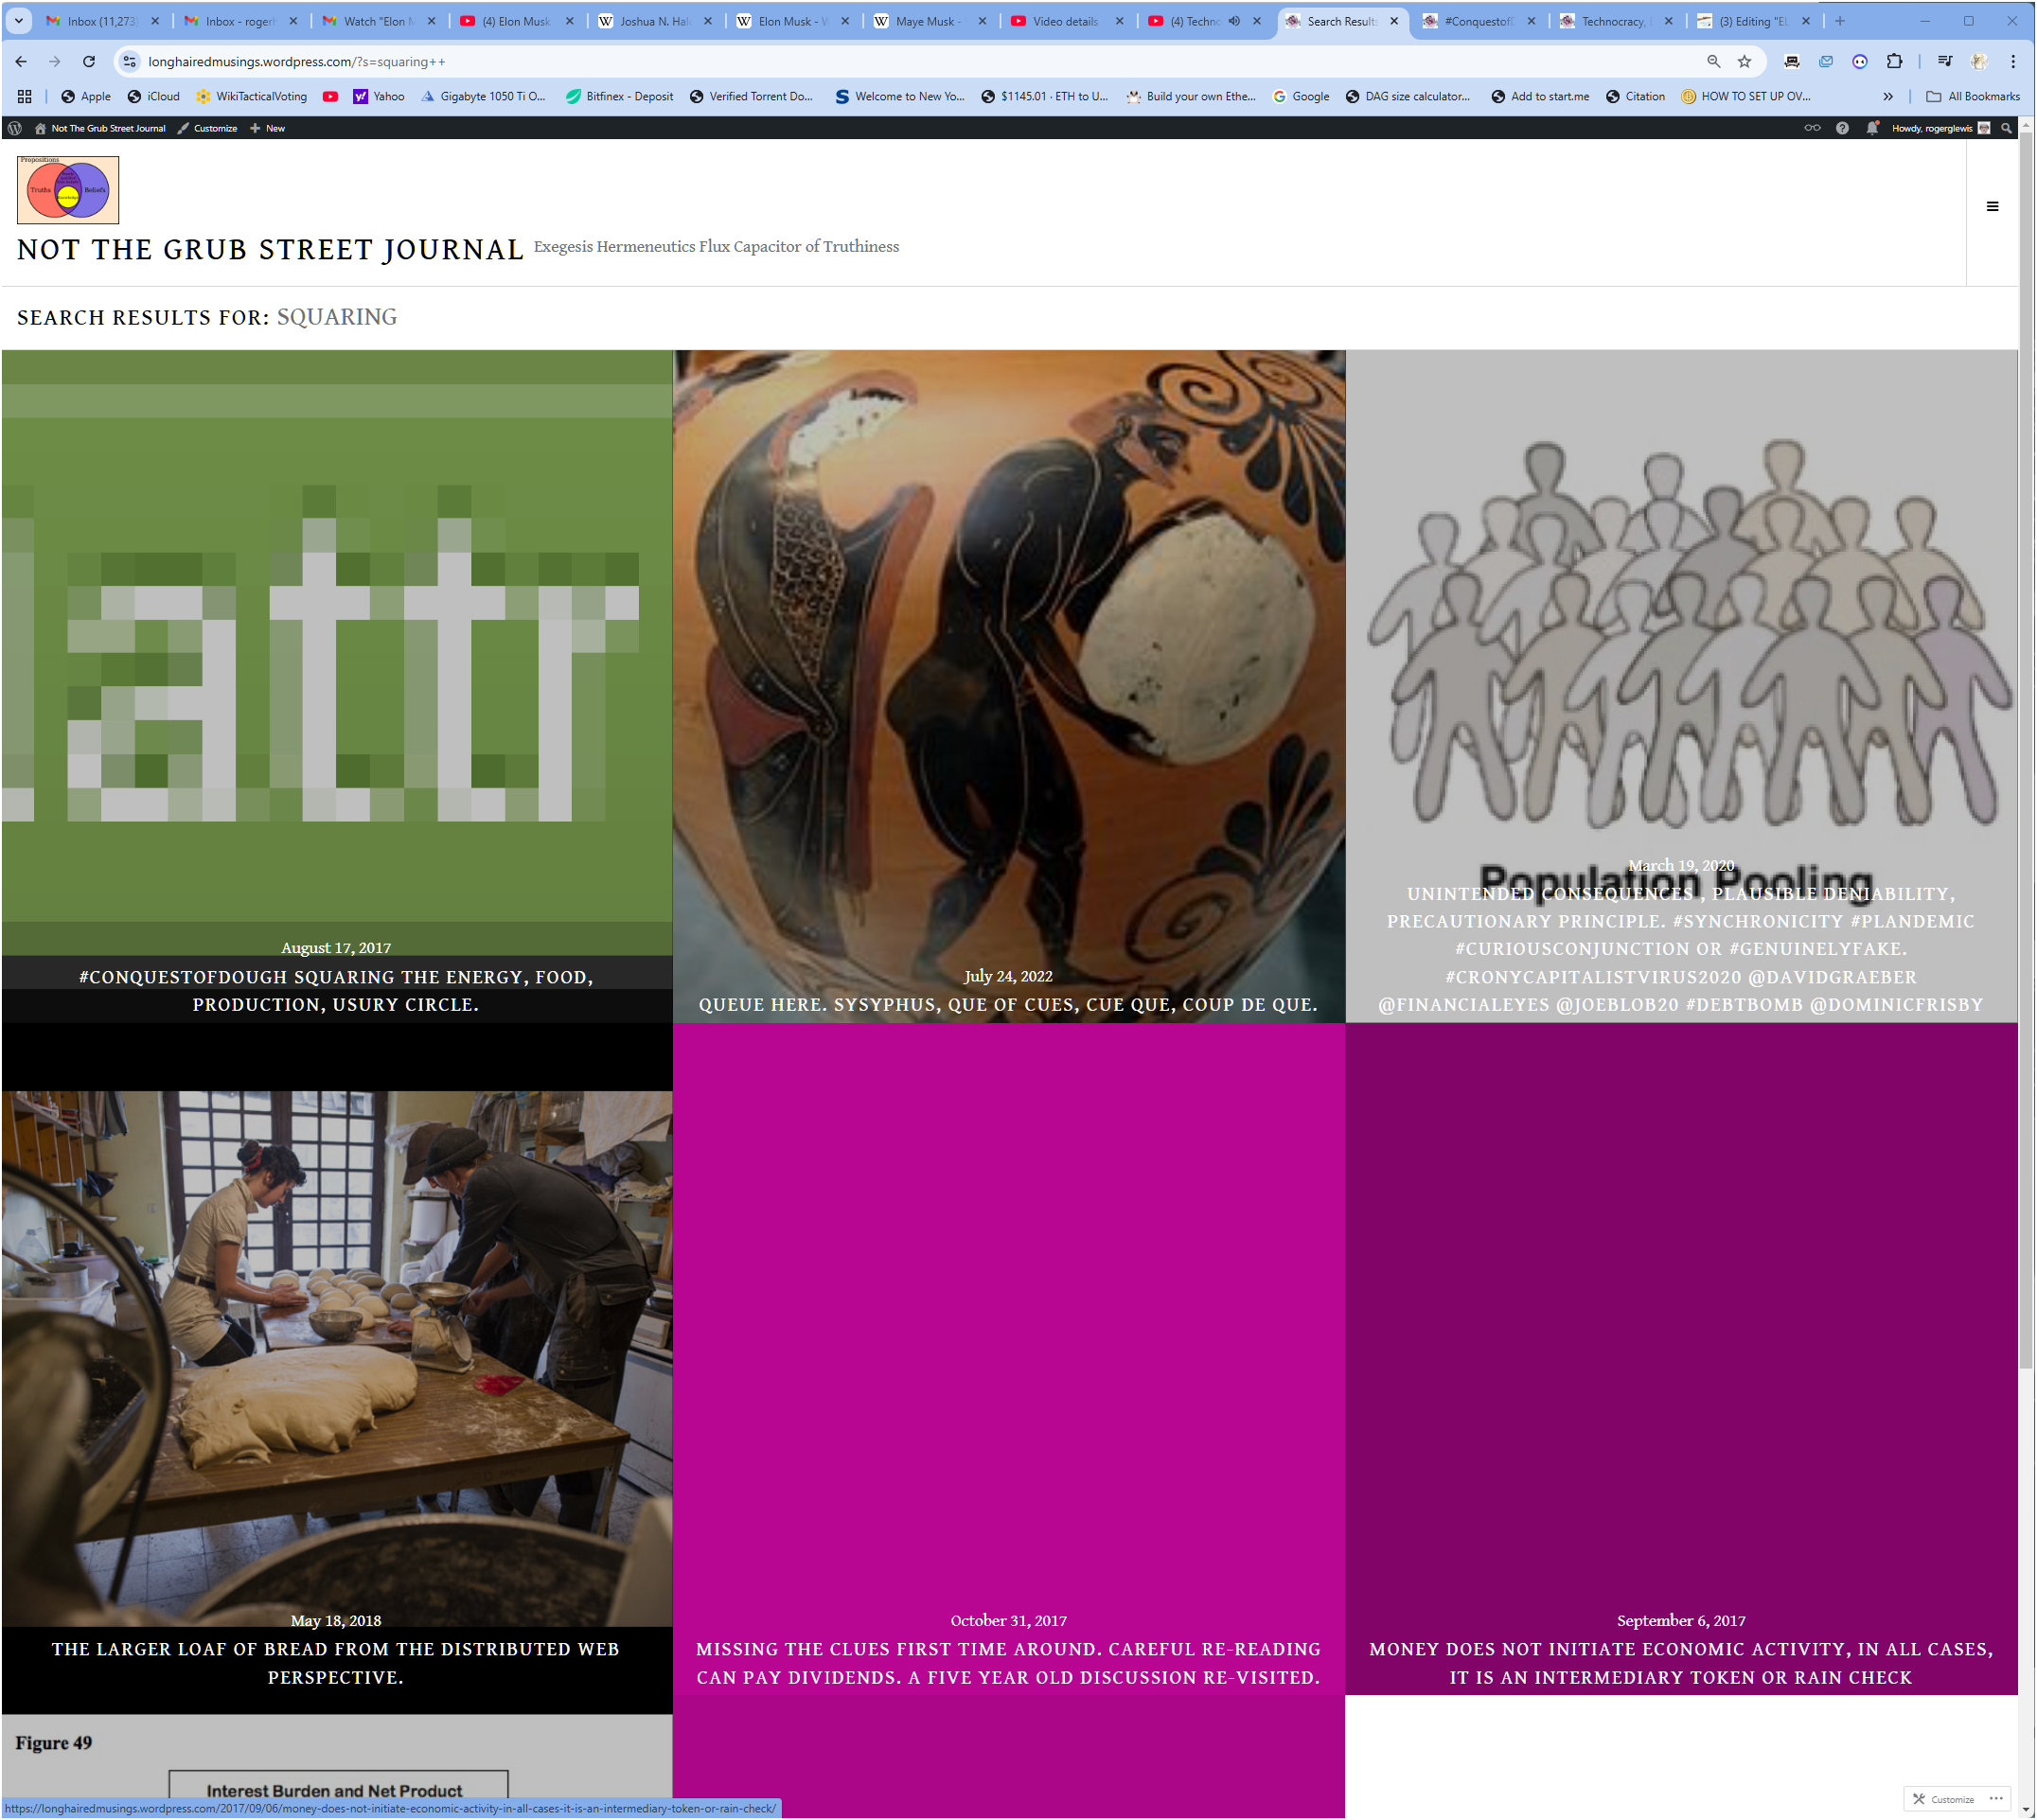The height and width of the screenshot is (1820, 2037).
Task: Open the zoom control in address bar
Action: pyautogui.click(x=1714, y=62)
